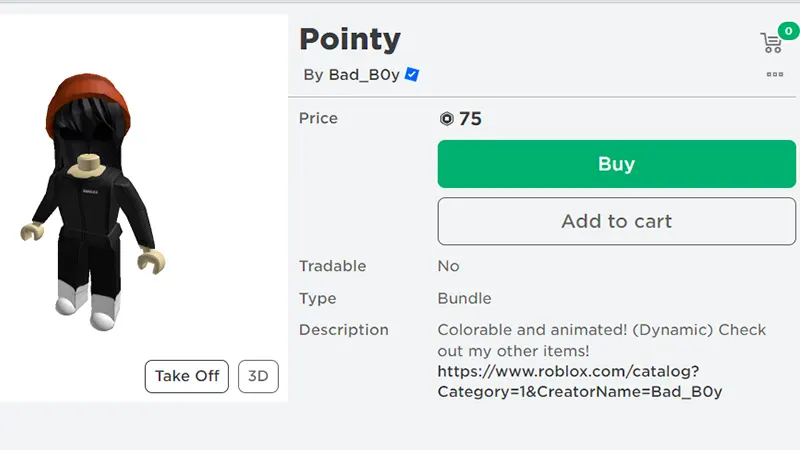The image size is (800, 450).
Task: Click the Pointy item title
Action: click(x=350, y=40)
